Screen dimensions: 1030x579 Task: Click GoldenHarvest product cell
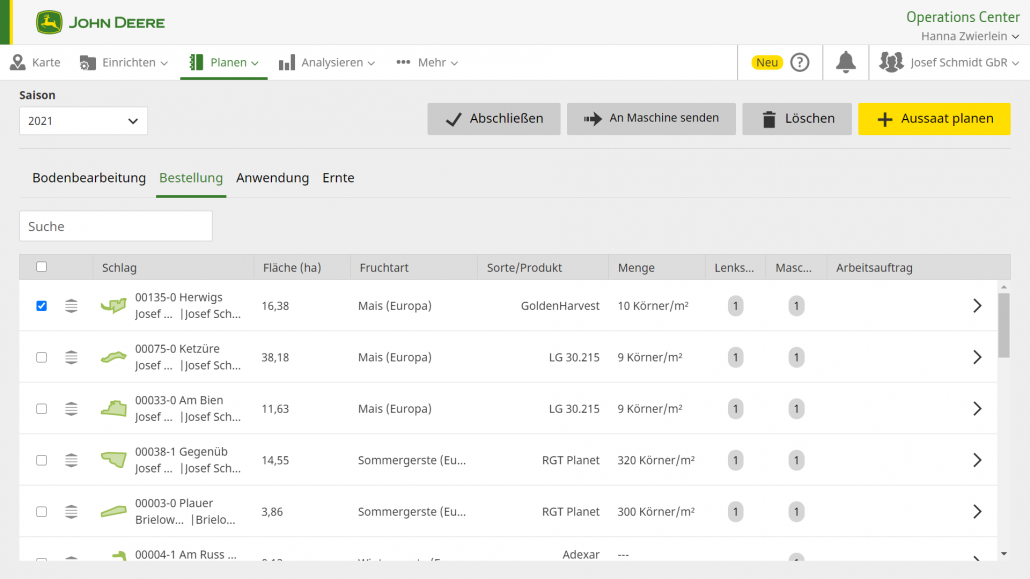[560, 306]
